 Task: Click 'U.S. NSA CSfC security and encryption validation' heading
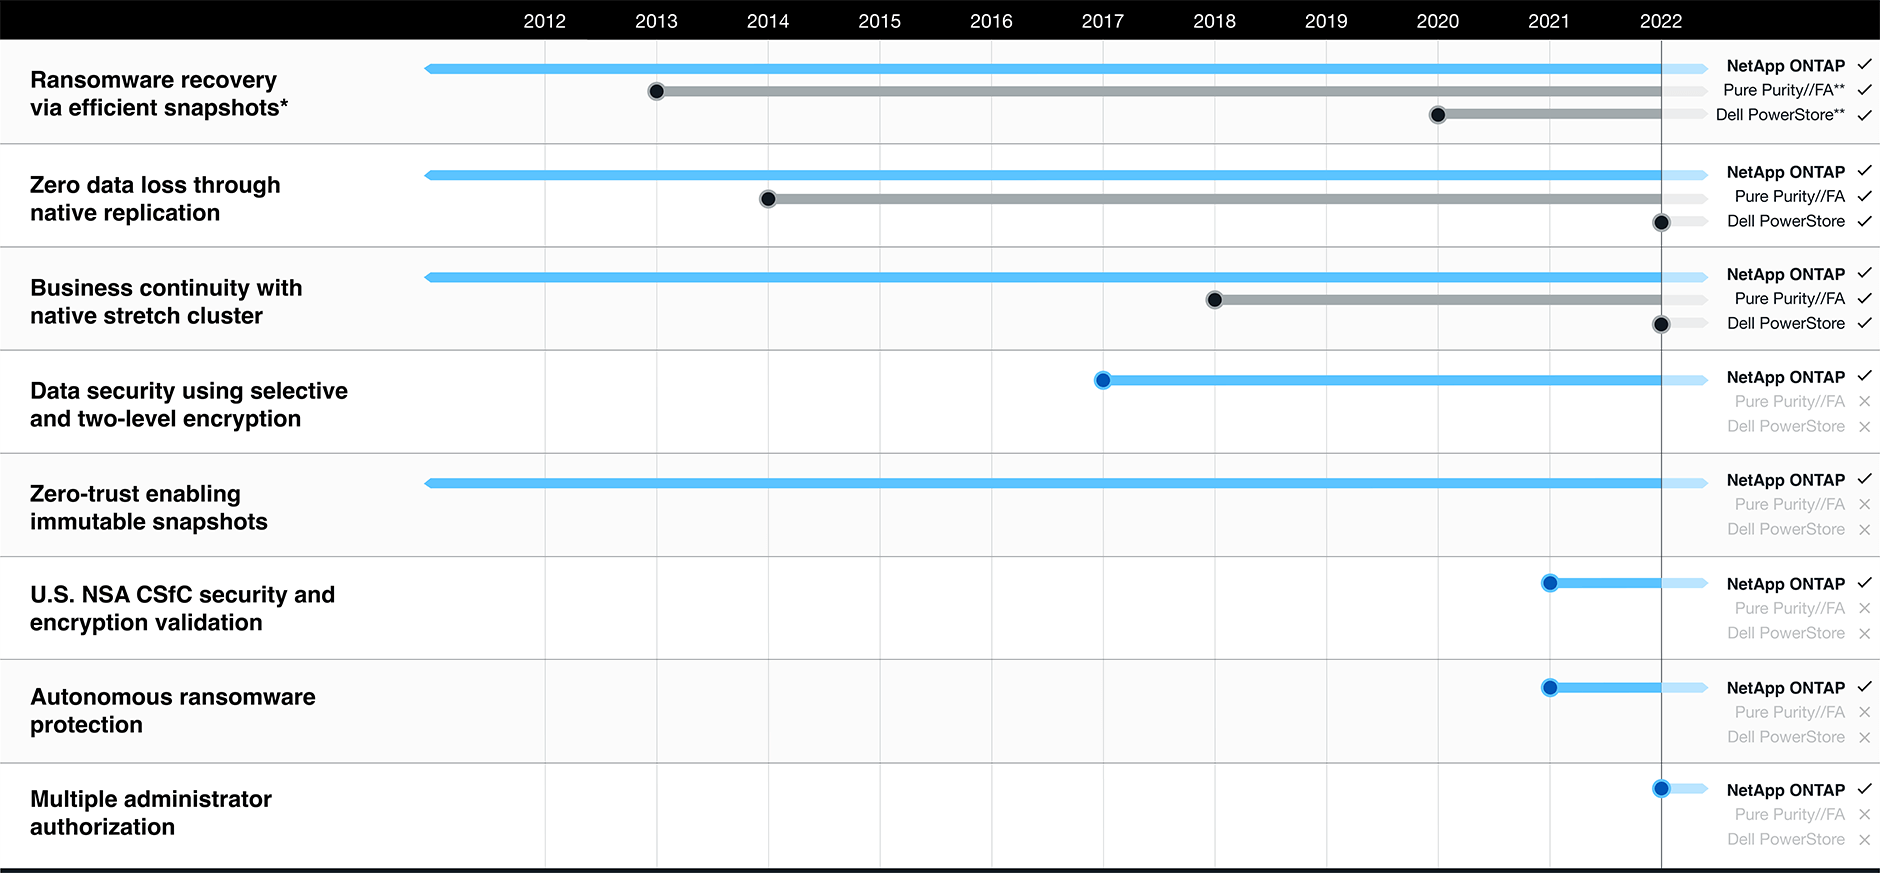(x=182, y=608)
